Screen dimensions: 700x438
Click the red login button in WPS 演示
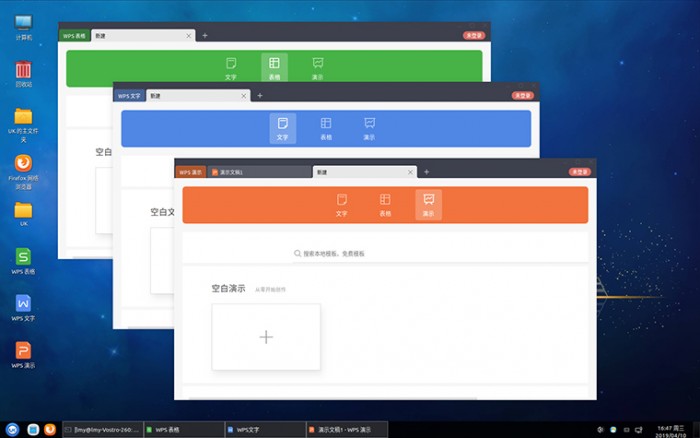click(579, 172)
